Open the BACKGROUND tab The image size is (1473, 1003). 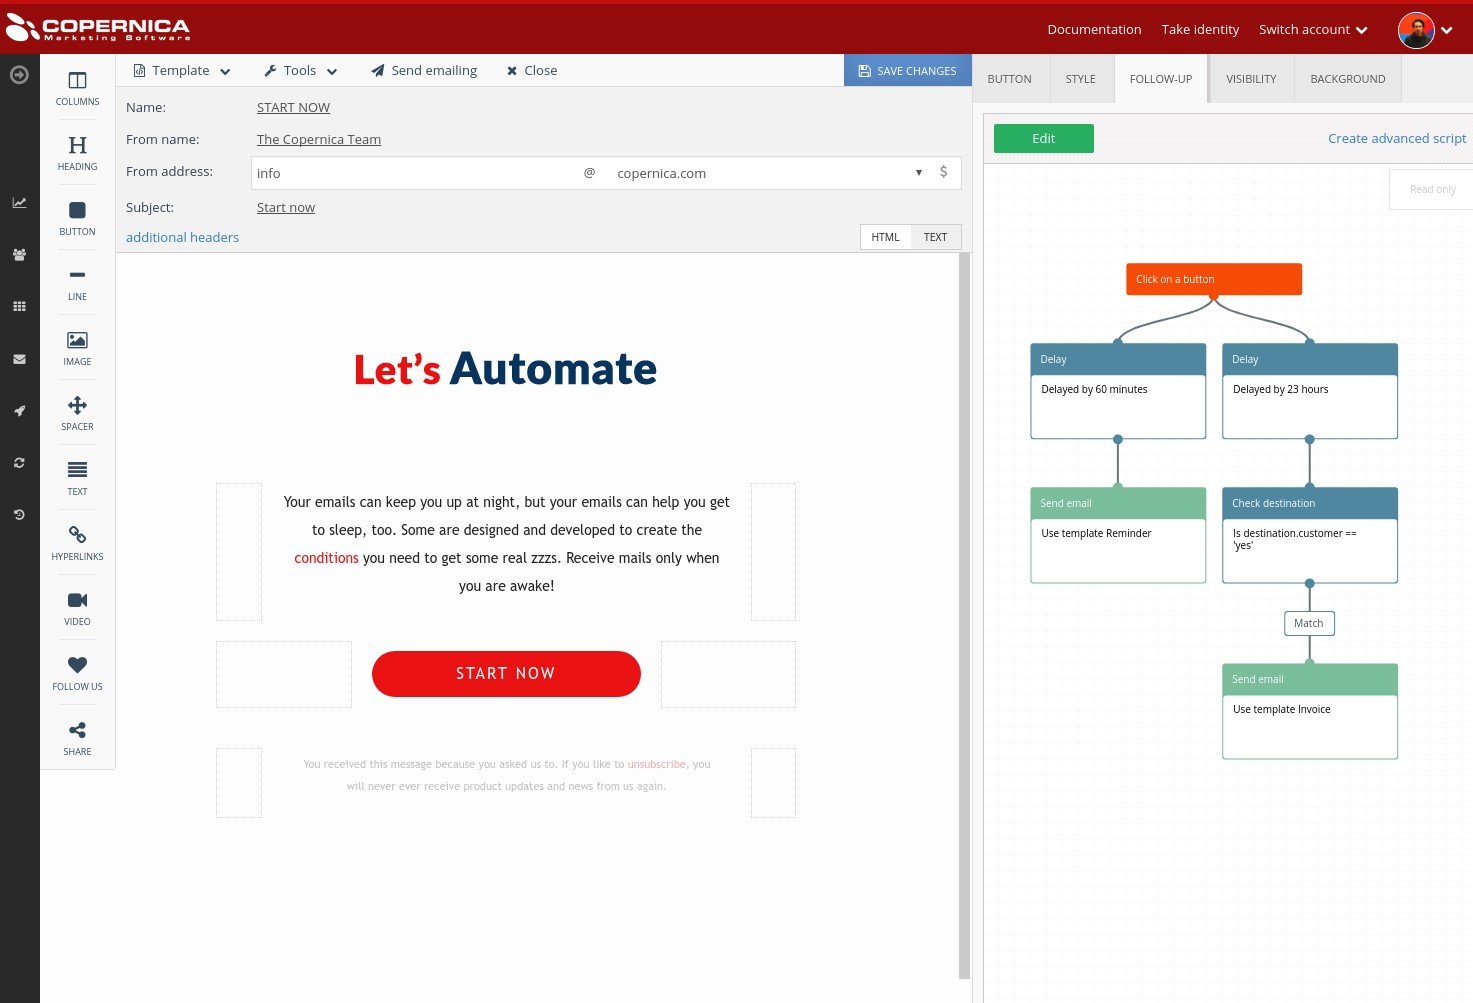(x=1347, y=78)
